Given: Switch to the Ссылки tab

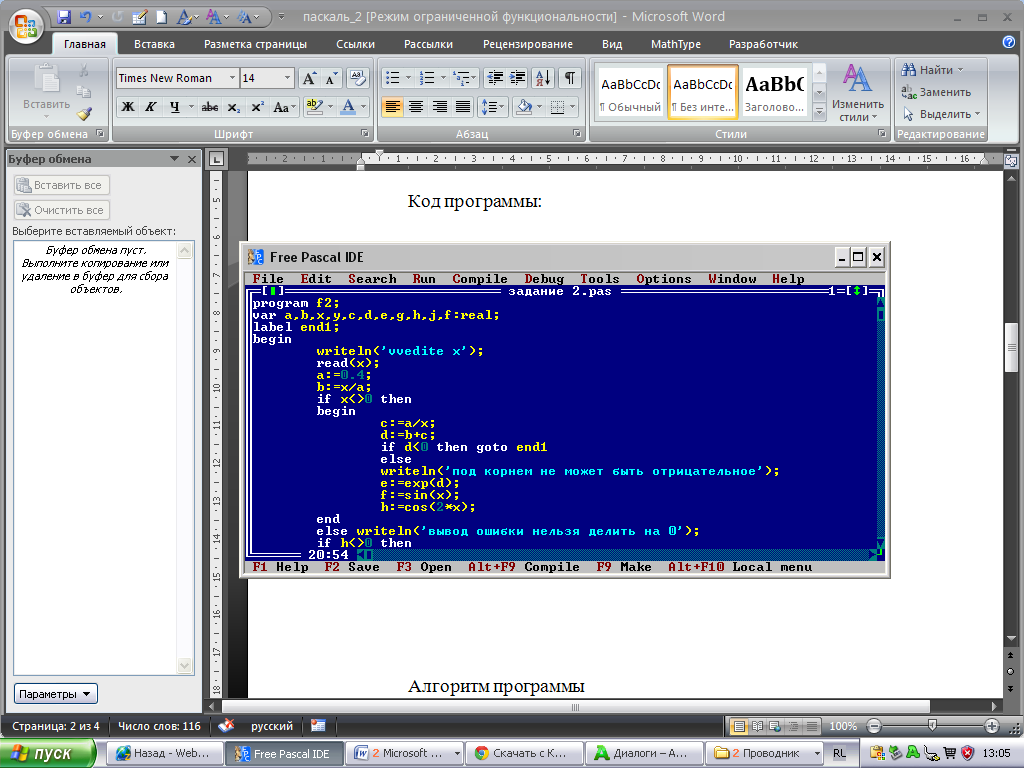Looking at the screenshot, I should tap(355, 44).
